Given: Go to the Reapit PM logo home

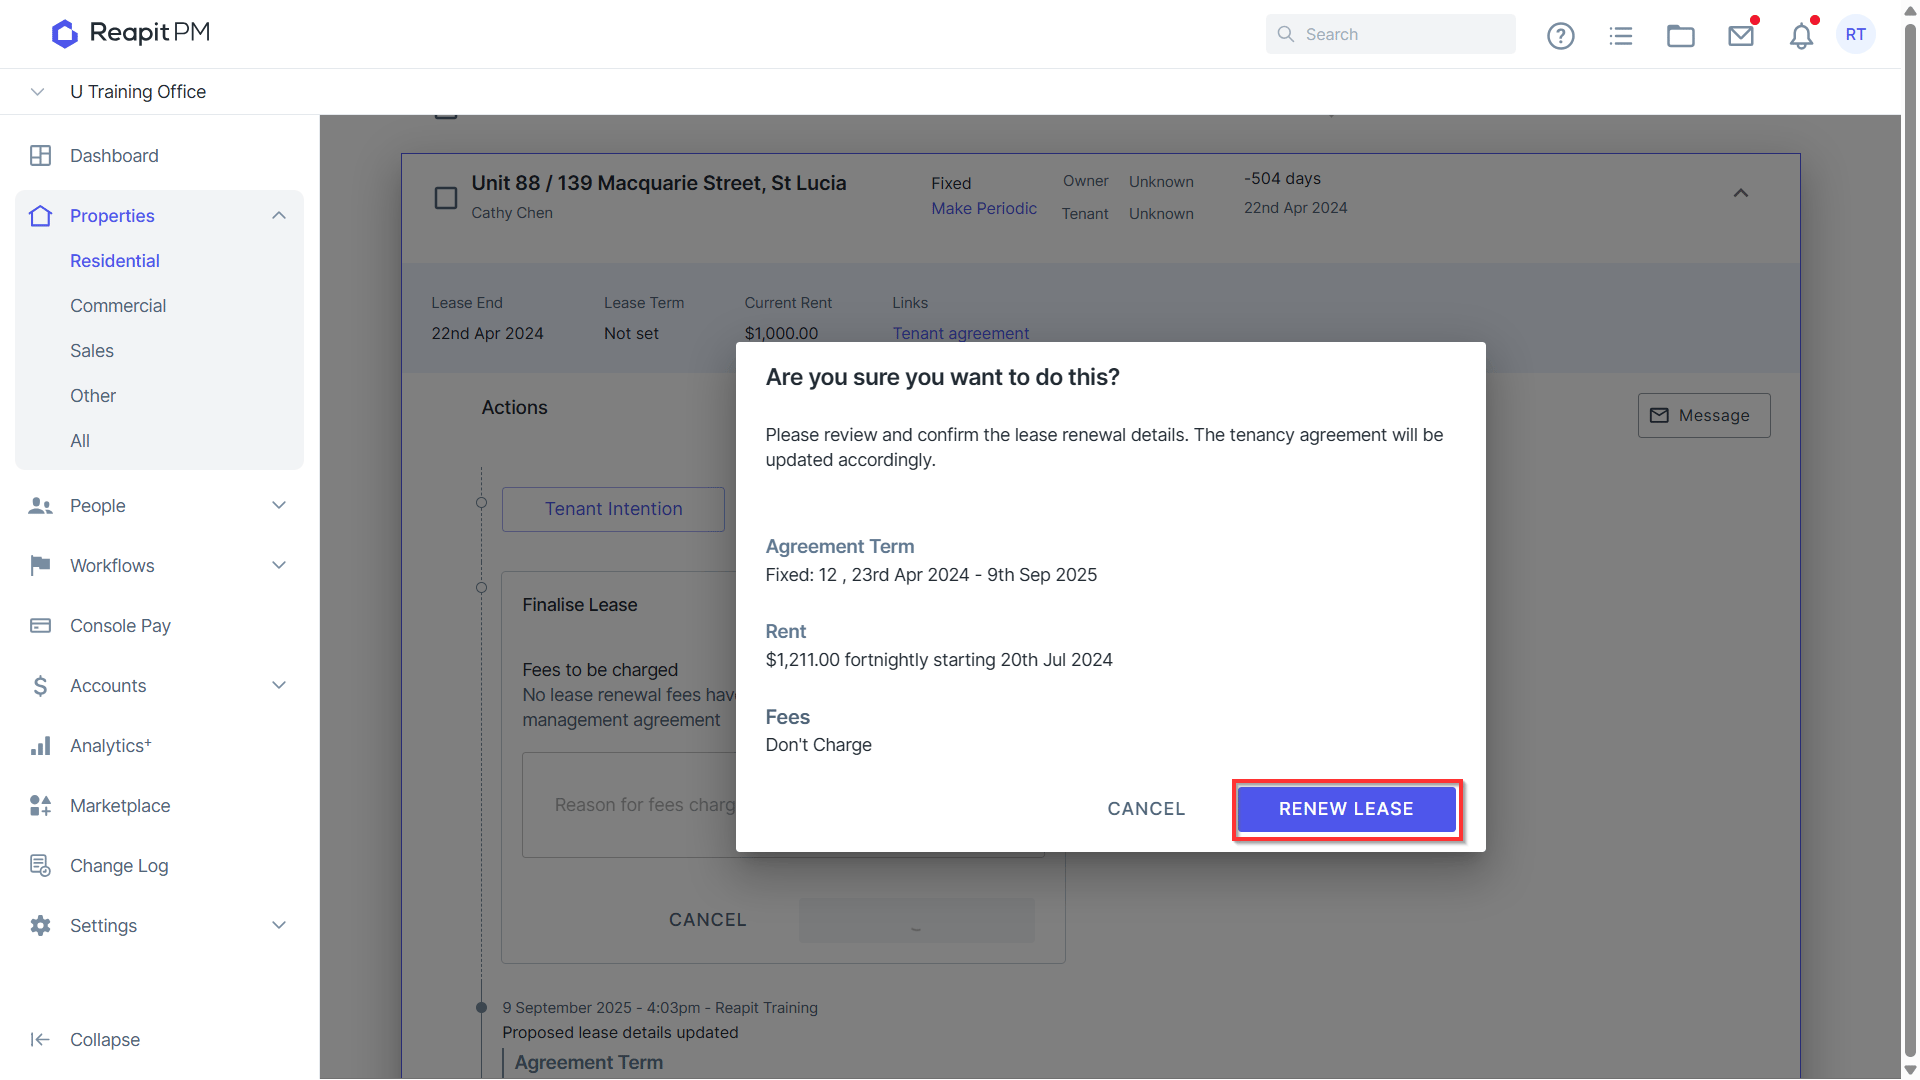Looking at the screenshot, I should coord(130,33).
